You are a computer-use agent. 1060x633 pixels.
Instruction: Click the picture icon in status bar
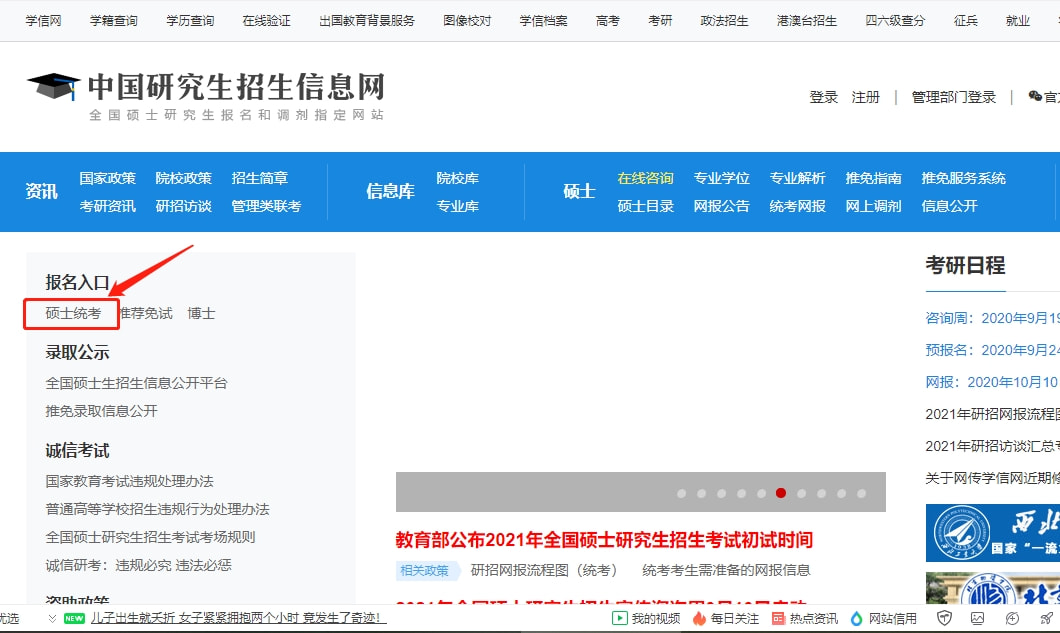(978, 618)
